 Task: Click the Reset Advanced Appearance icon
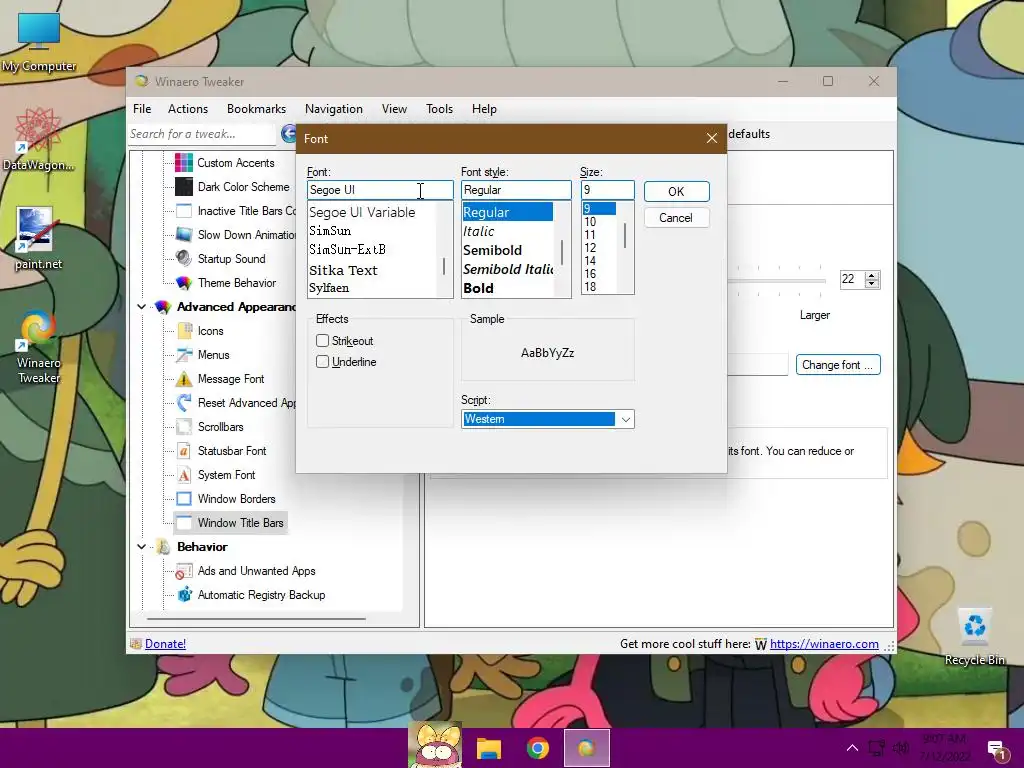point(184,403)
